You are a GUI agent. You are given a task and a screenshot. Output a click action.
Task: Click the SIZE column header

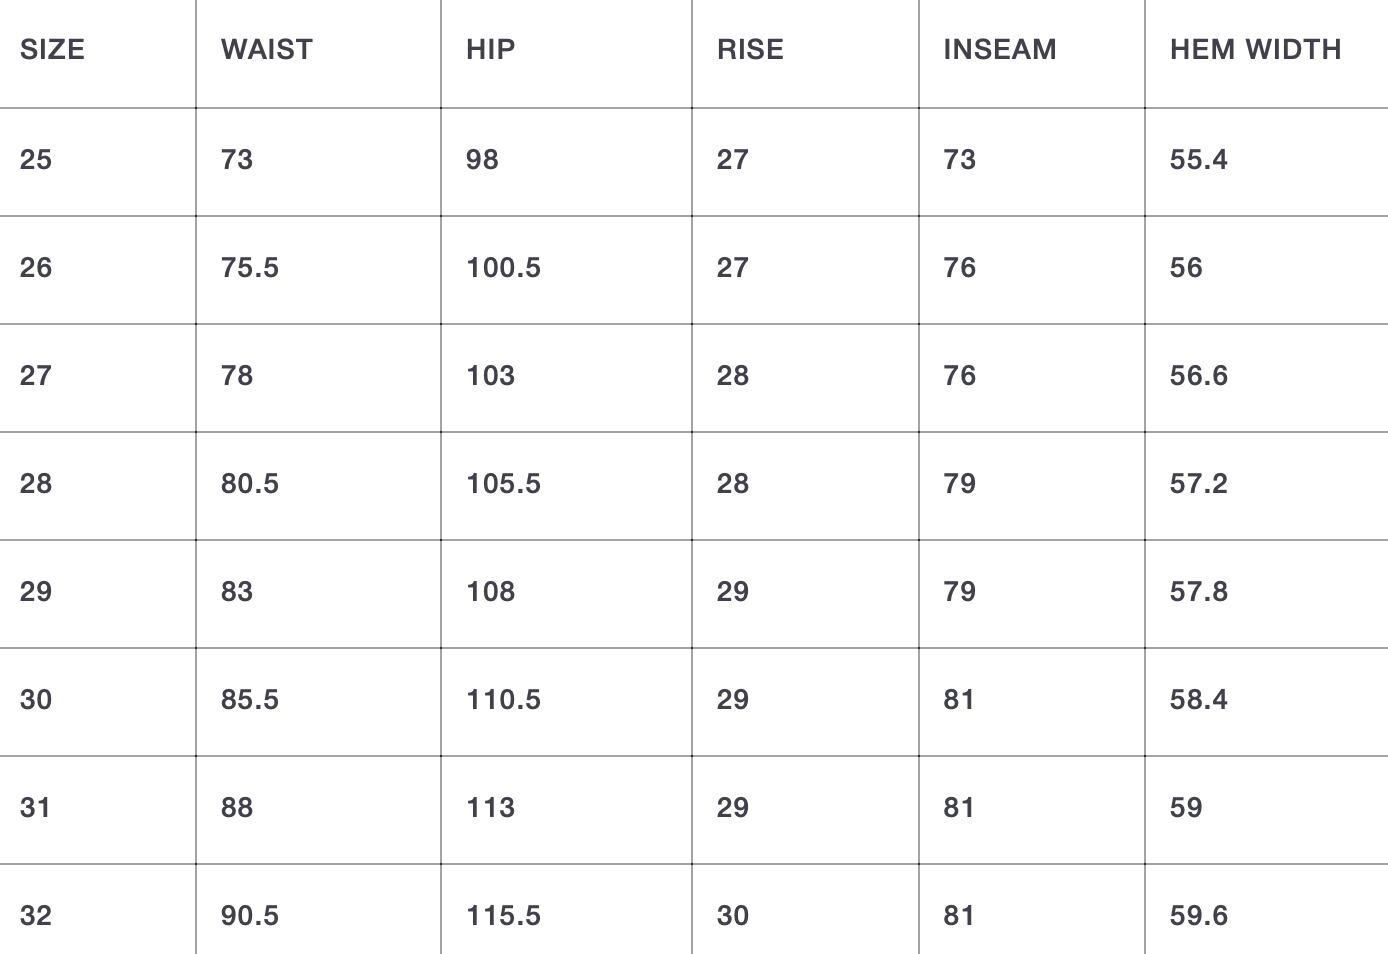[x=52, y=50]
